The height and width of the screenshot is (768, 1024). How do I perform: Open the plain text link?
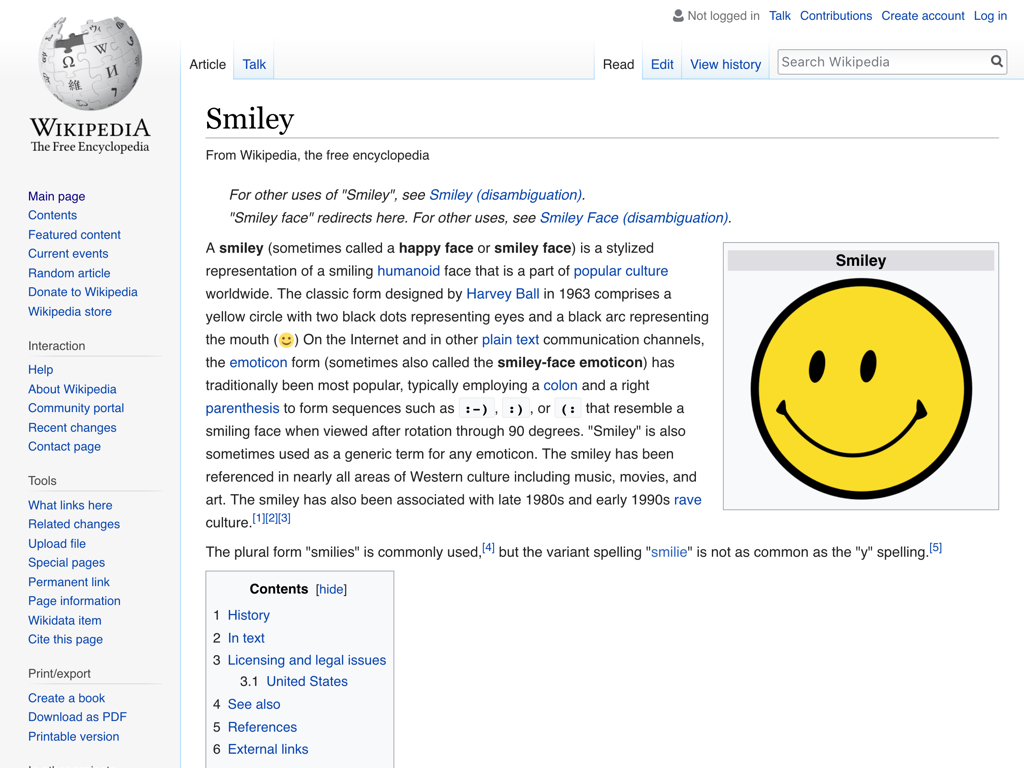pos(510,340)
